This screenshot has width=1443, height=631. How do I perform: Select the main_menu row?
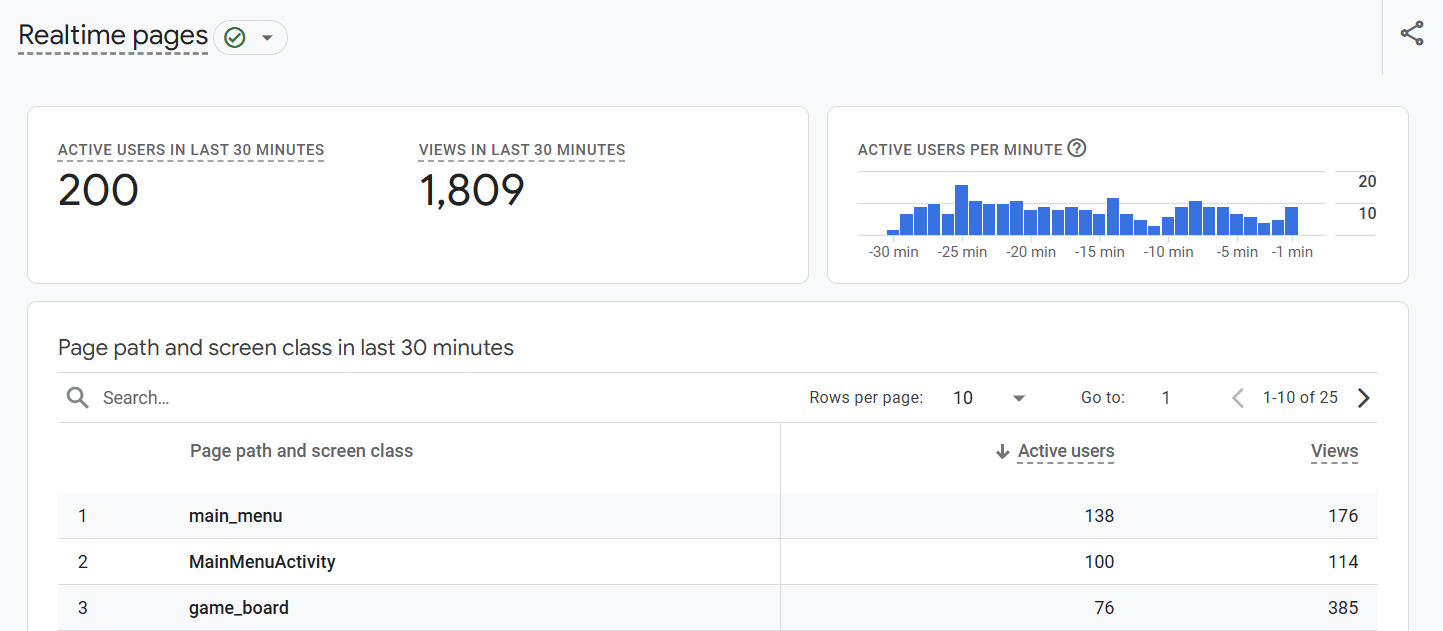click(718, 516)
